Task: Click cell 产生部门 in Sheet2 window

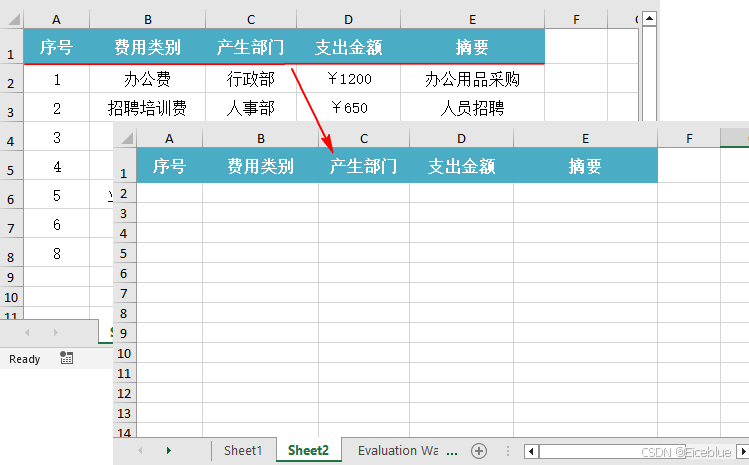Action: pos(364,166)
